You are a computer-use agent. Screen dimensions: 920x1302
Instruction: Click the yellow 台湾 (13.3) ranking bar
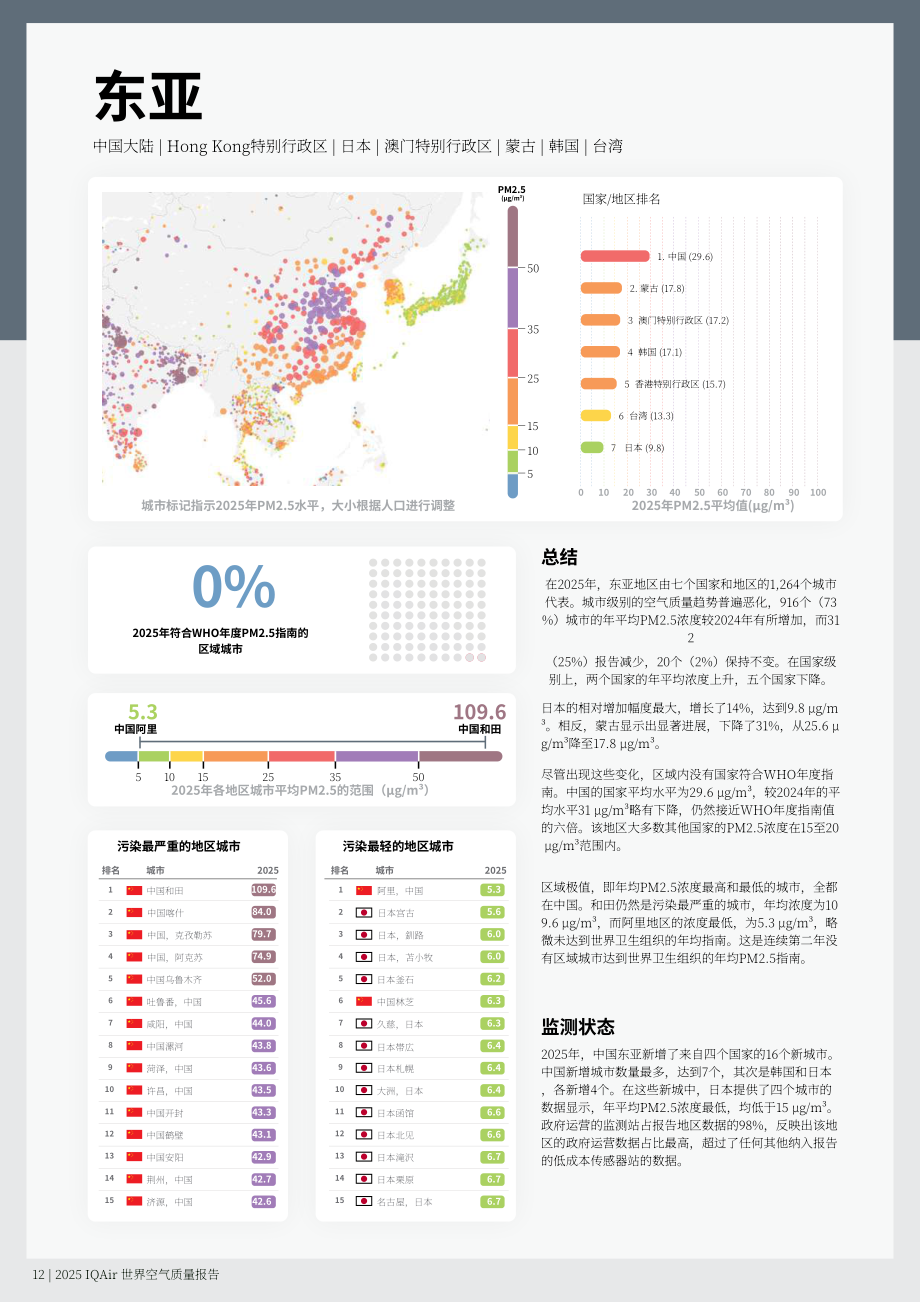[596, 415]
